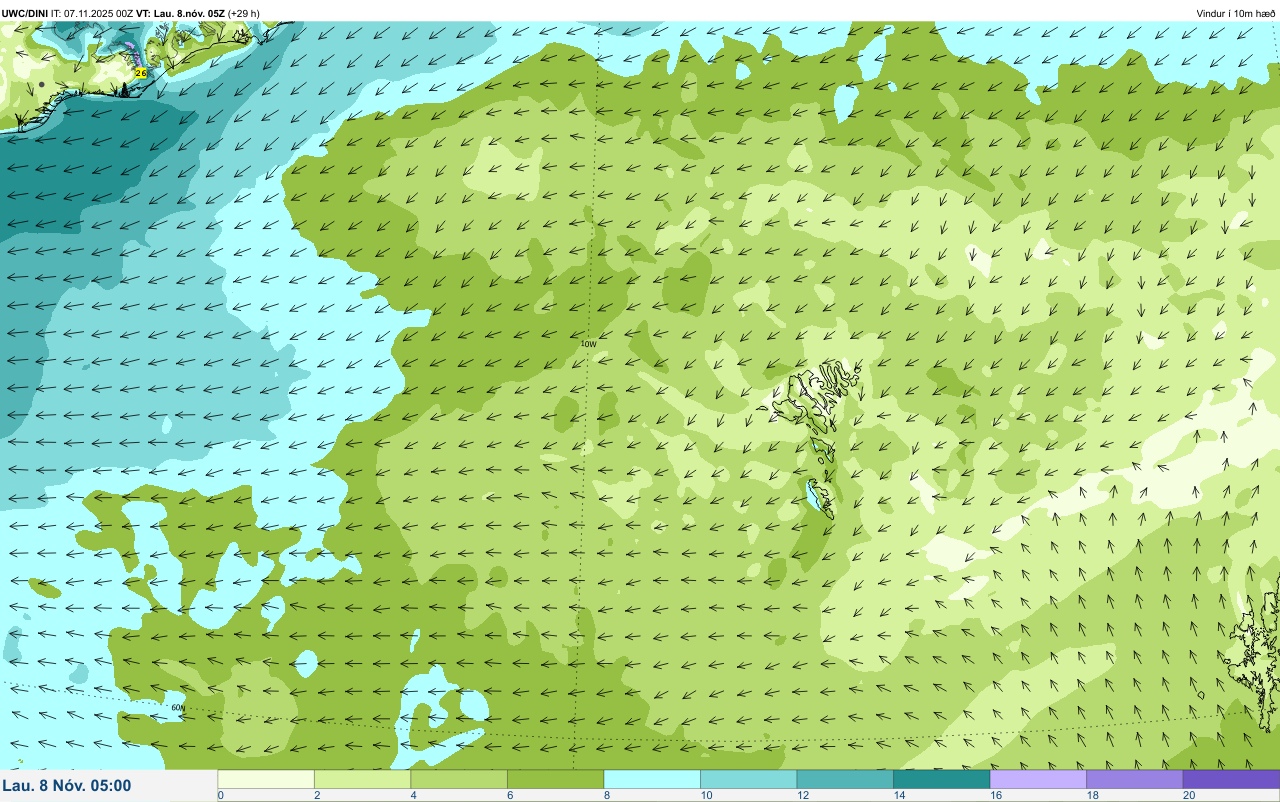
Task: Click the teal 12–14 legend swatch
Action: 845,779
